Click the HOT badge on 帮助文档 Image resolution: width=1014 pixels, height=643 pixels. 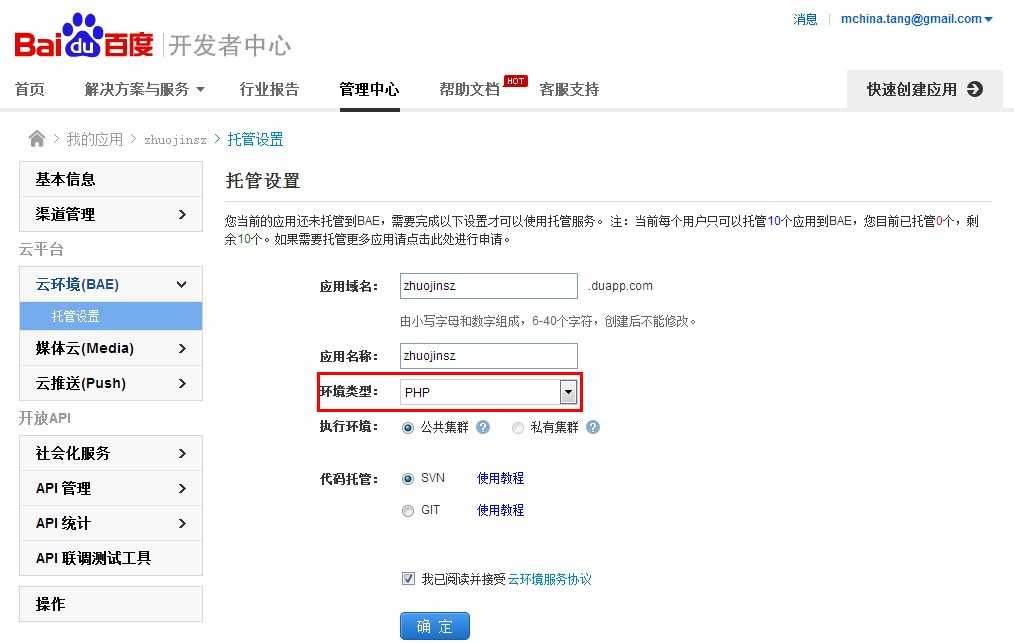coord(514,79)
